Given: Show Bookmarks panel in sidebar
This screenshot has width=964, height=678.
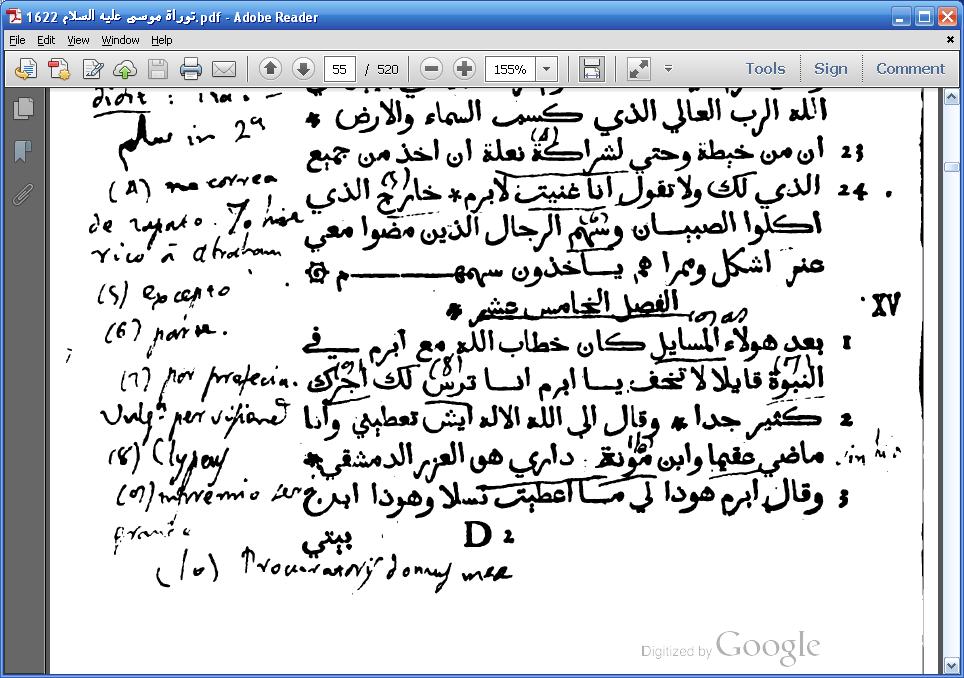Looking at the screenshot, I should tap(23, 151).
